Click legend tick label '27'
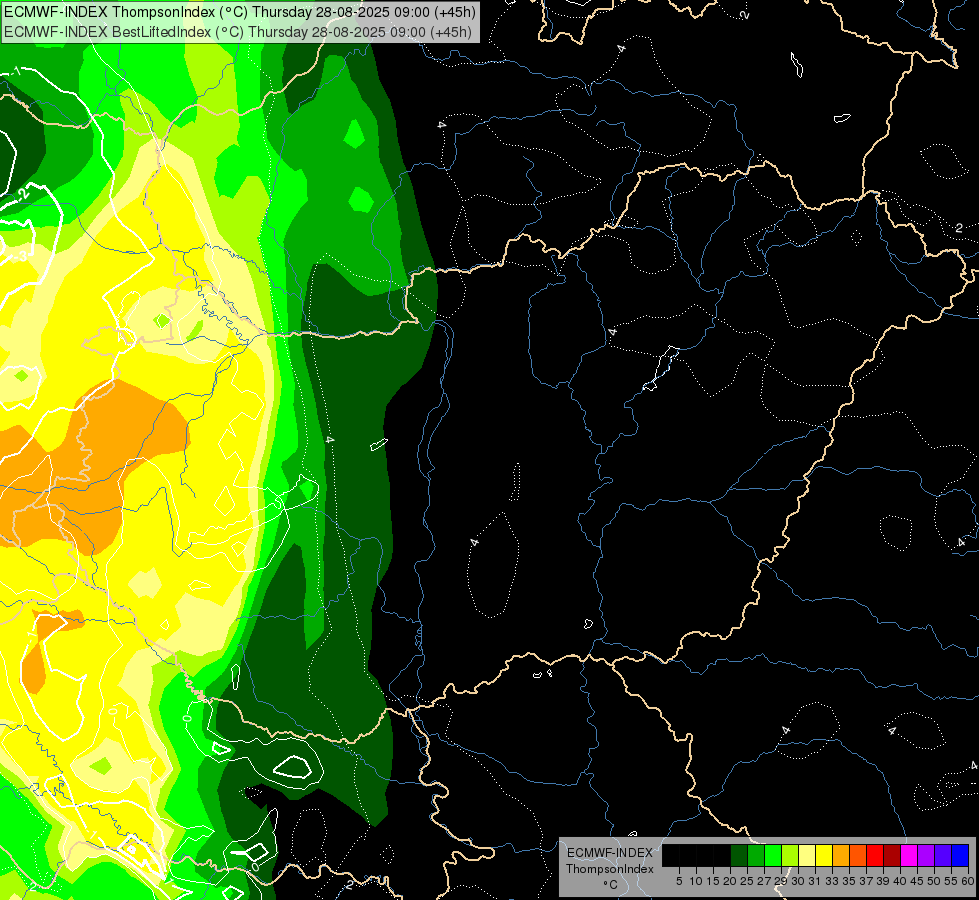Image resolution: width=979 pixels, height=900 pixels. [764, 881]
